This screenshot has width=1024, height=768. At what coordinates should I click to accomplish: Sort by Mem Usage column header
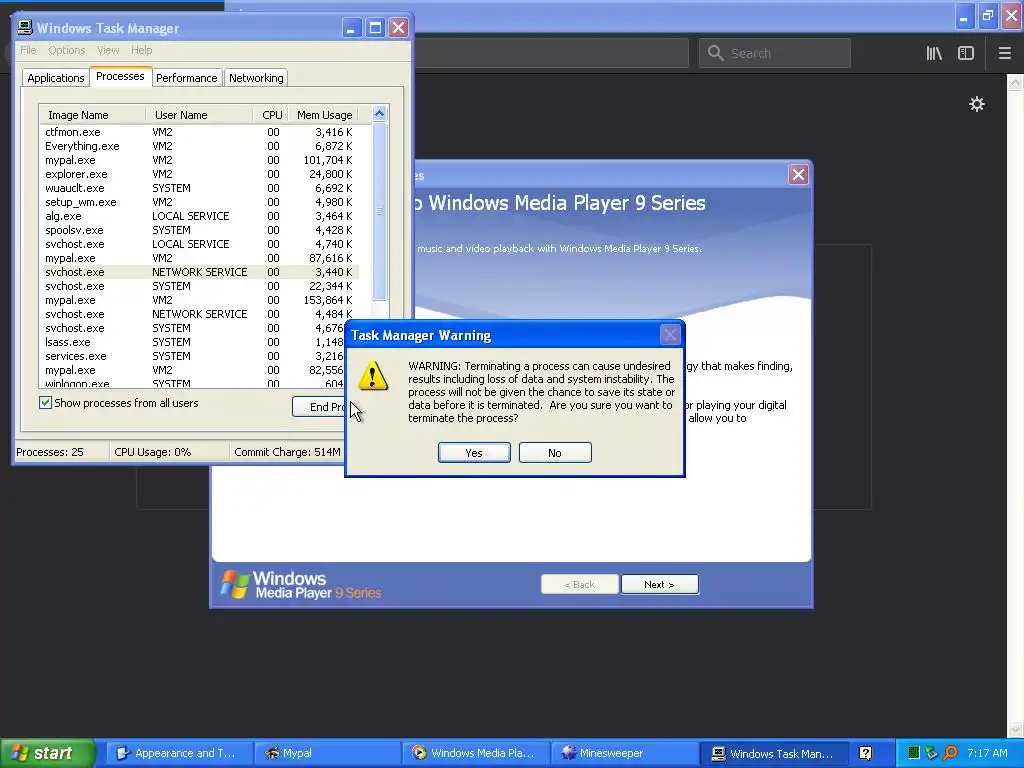click(323, 115)
